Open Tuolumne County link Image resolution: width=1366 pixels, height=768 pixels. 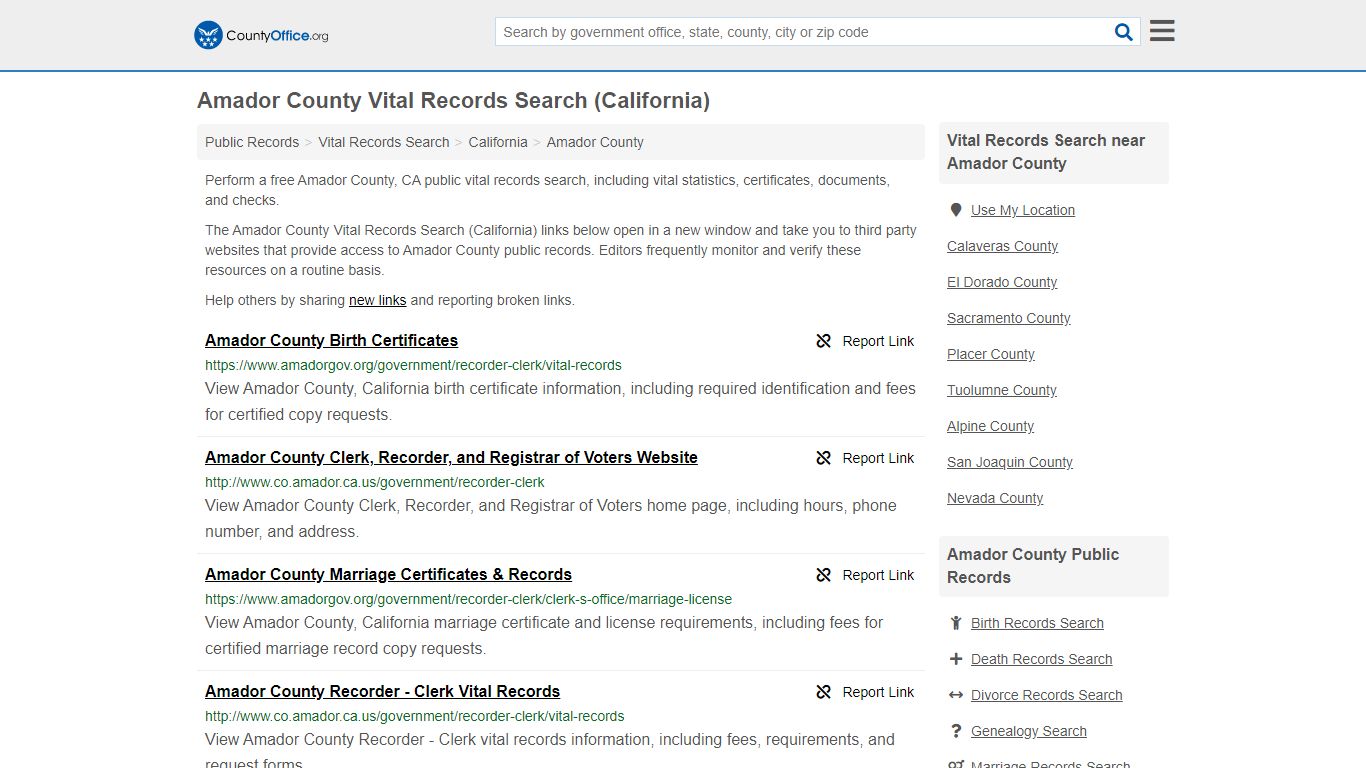(x=1002, y=390)
